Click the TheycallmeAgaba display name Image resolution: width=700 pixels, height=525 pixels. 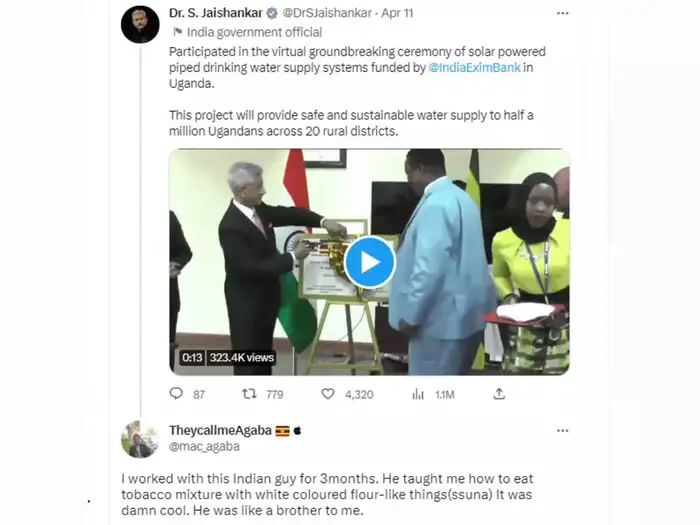pyautogui.click(x=220, y=430)
